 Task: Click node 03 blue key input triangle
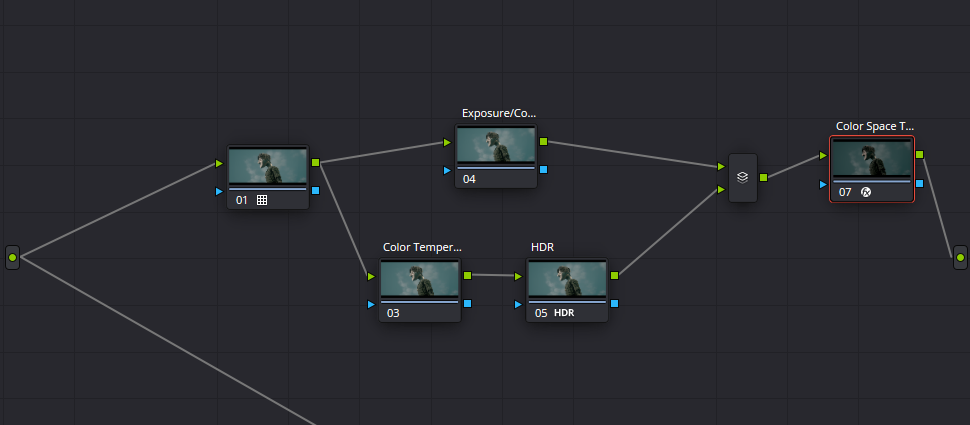click(x=371, y=304)
